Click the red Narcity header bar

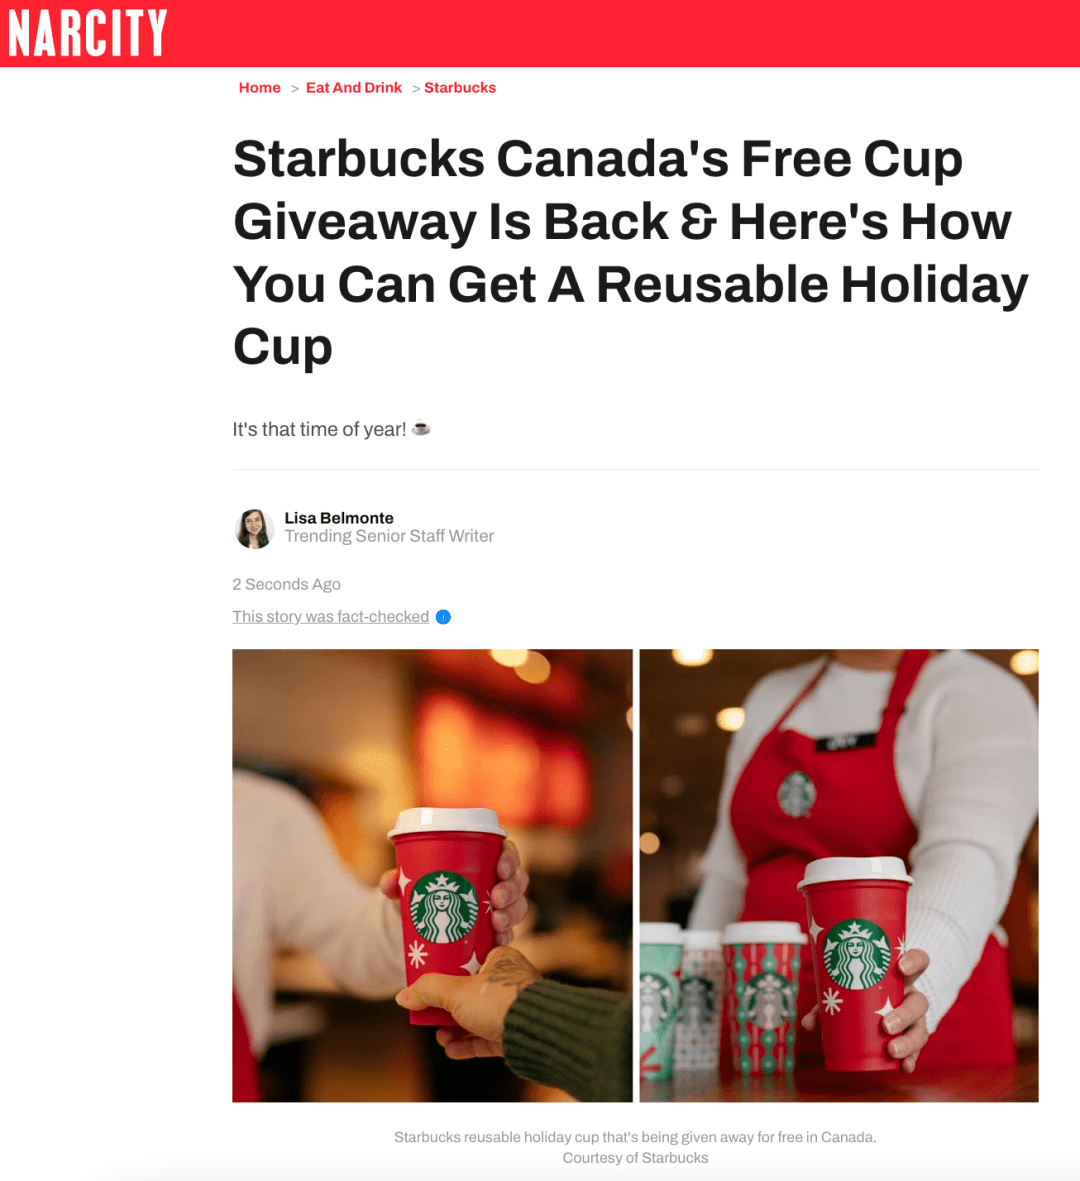coord(540,33)
